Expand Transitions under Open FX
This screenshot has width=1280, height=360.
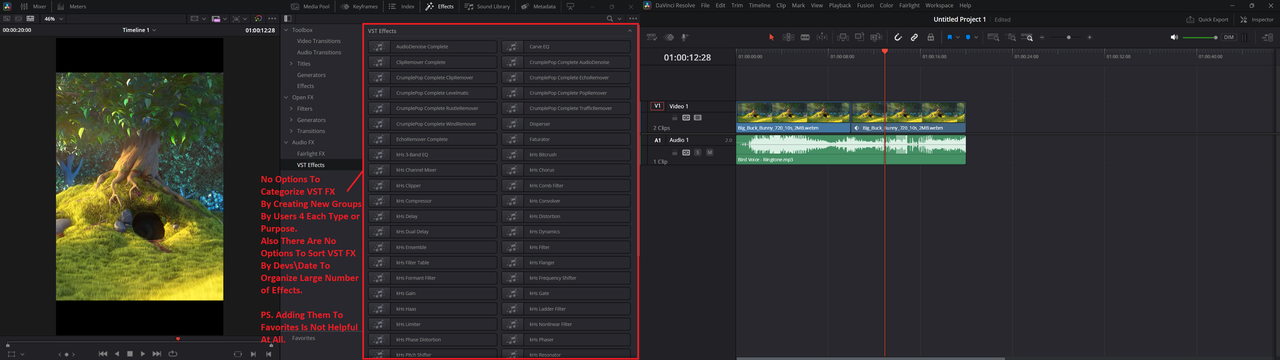291,131
